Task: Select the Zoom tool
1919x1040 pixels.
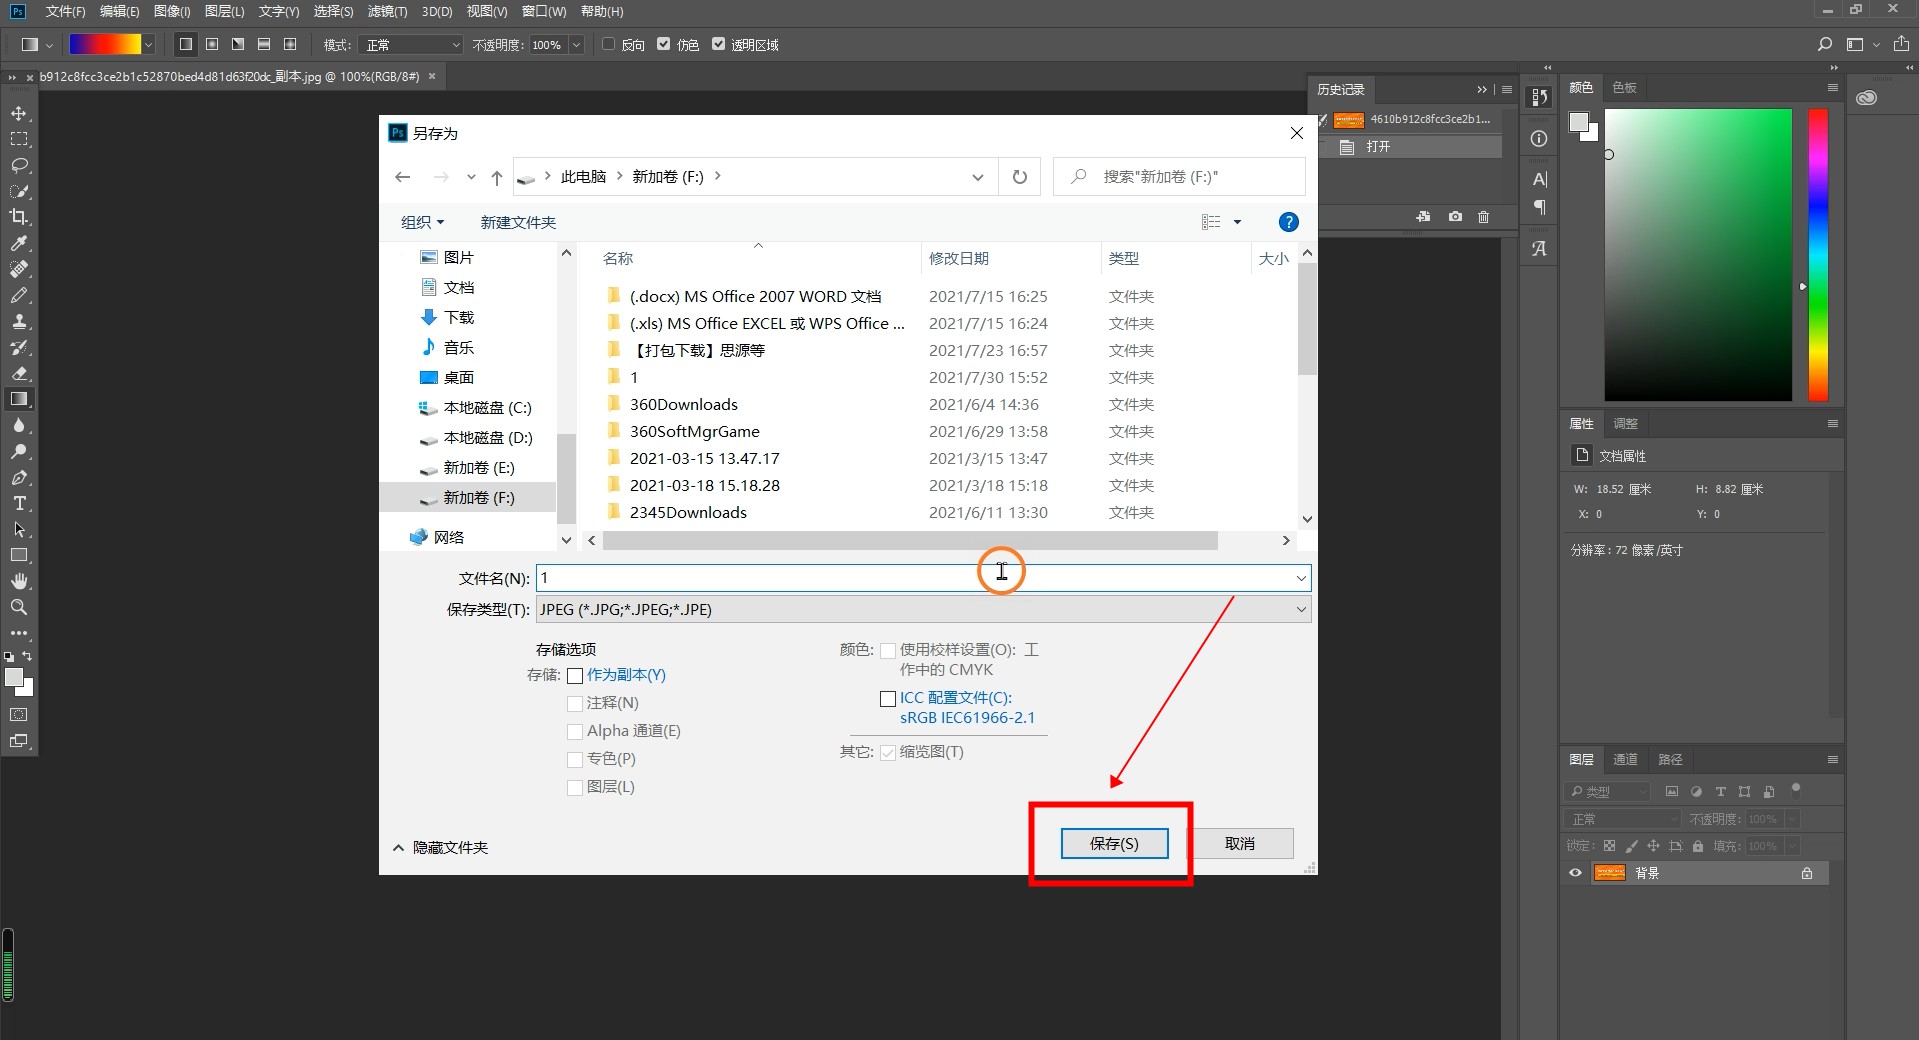Action: [x=19, y=607]
